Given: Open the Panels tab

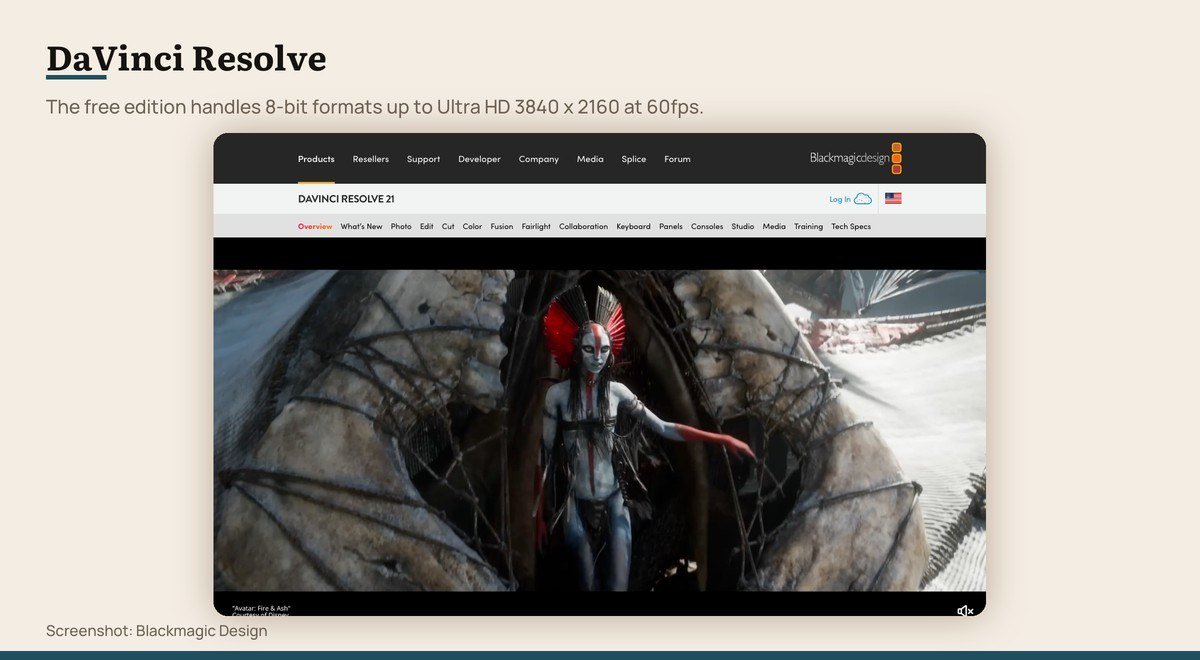Looking at the screenshot, I should 671,226.
